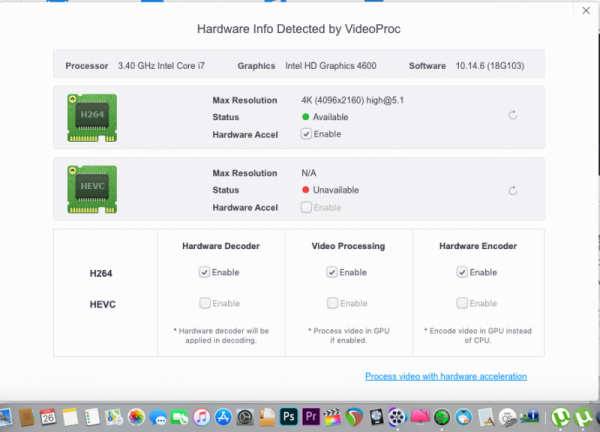The height and width of the screenshot is (432, 600).
Task: Open Notes from the Dock
Action: (70, 417)
